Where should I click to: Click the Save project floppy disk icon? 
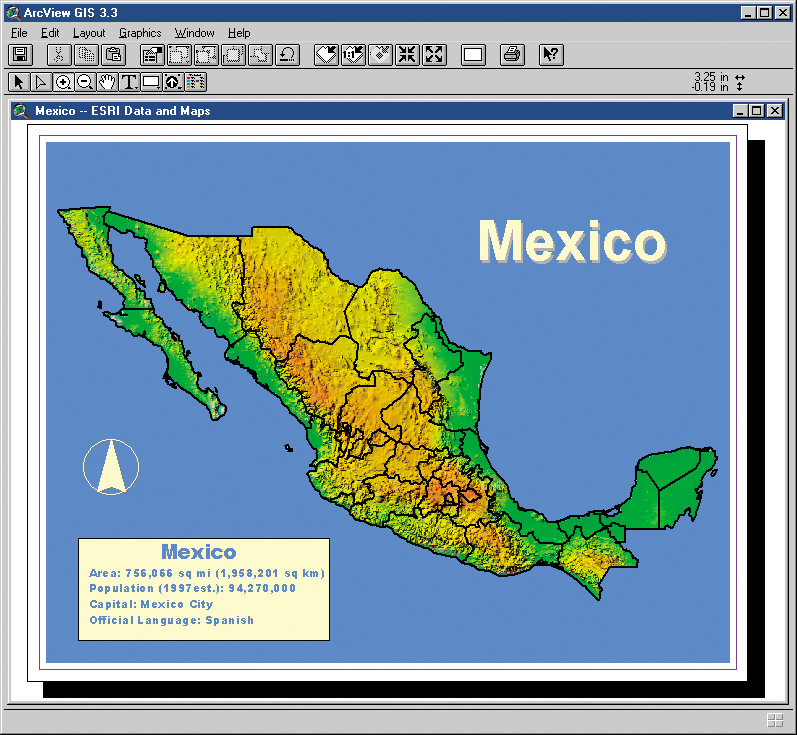click(x=20, y=54)
